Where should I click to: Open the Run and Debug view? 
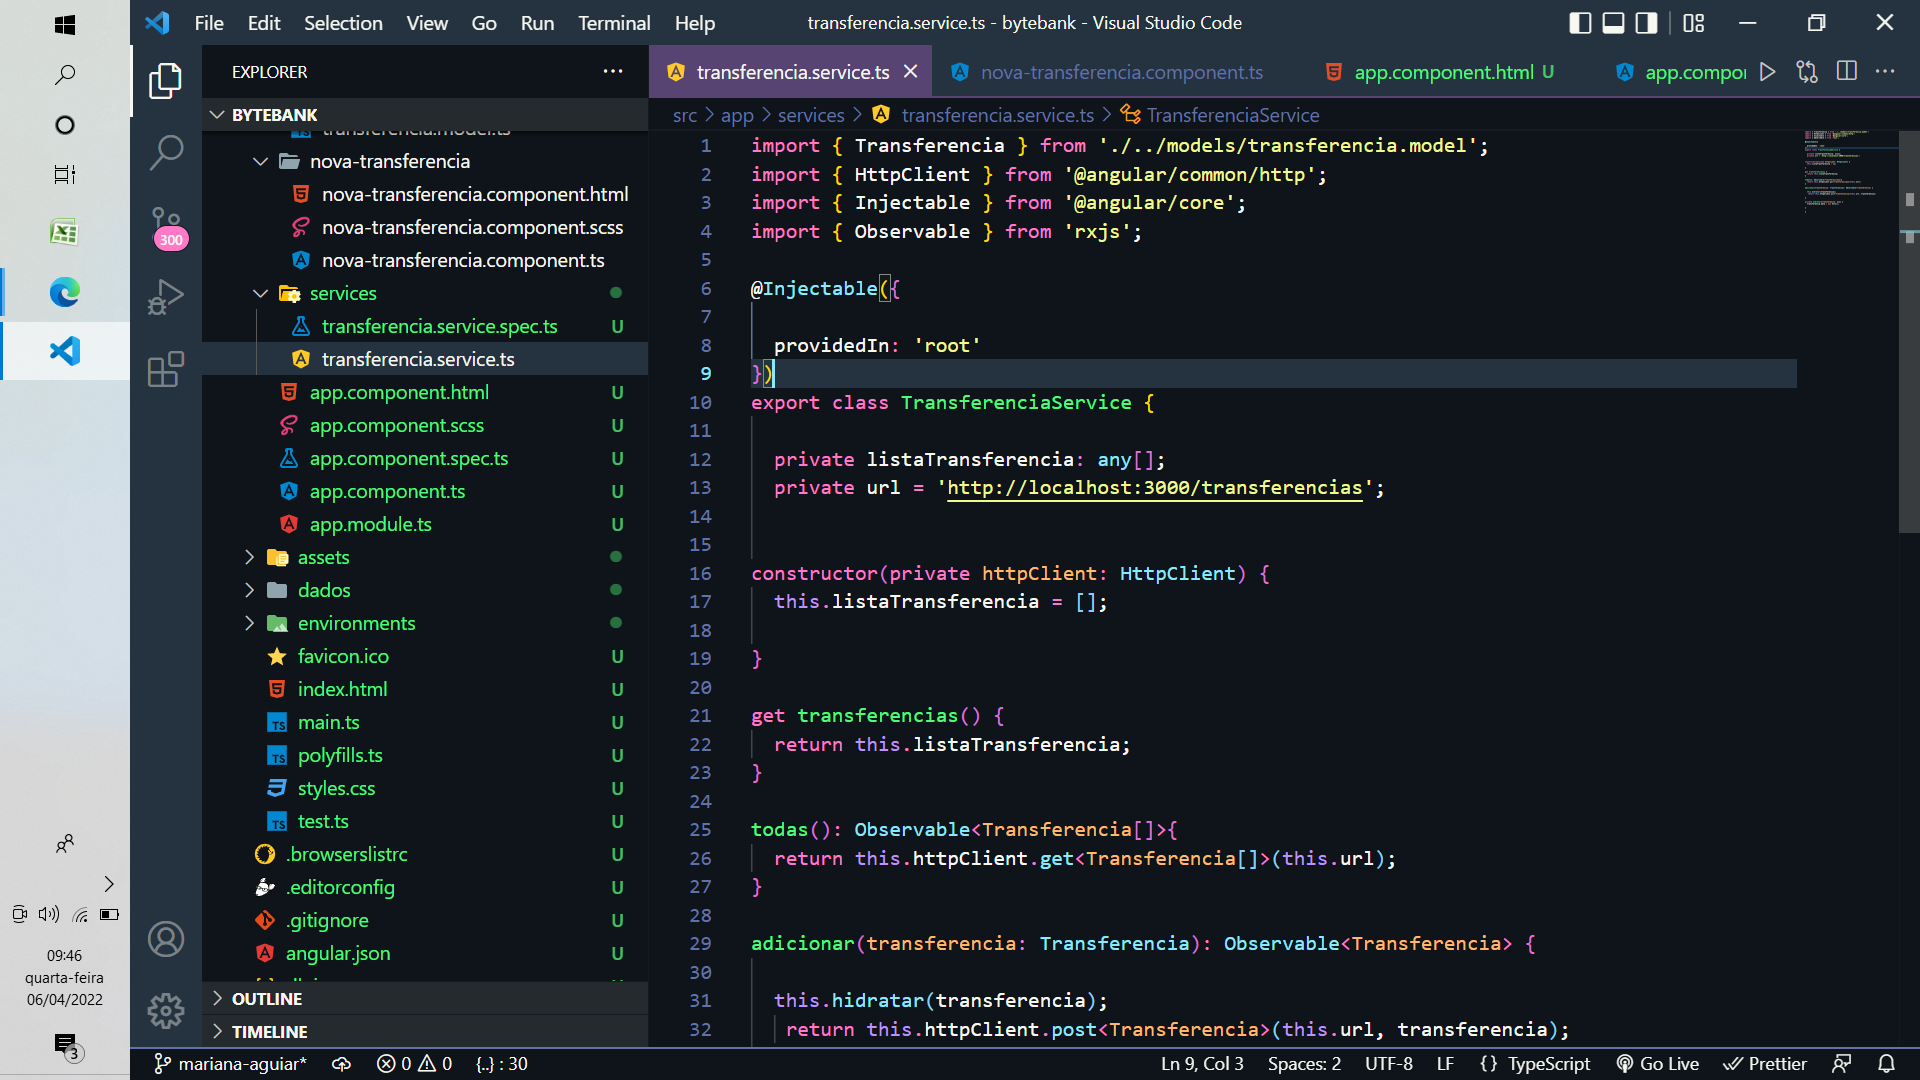click(x=165, y=297)
